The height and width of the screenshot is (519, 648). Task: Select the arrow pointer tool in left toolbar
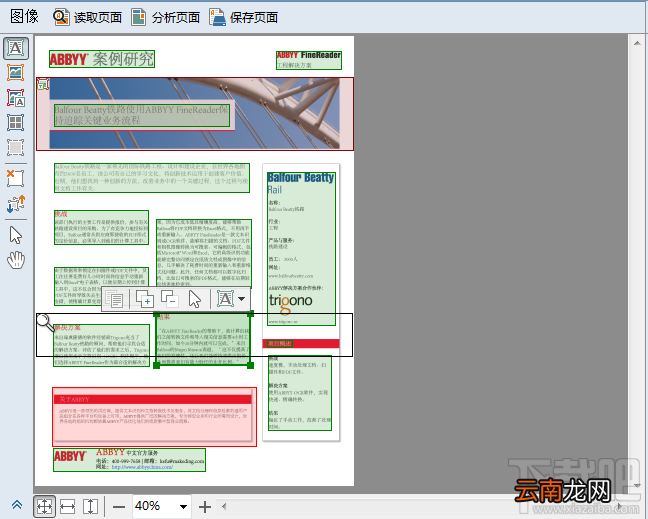coord(16,235)
